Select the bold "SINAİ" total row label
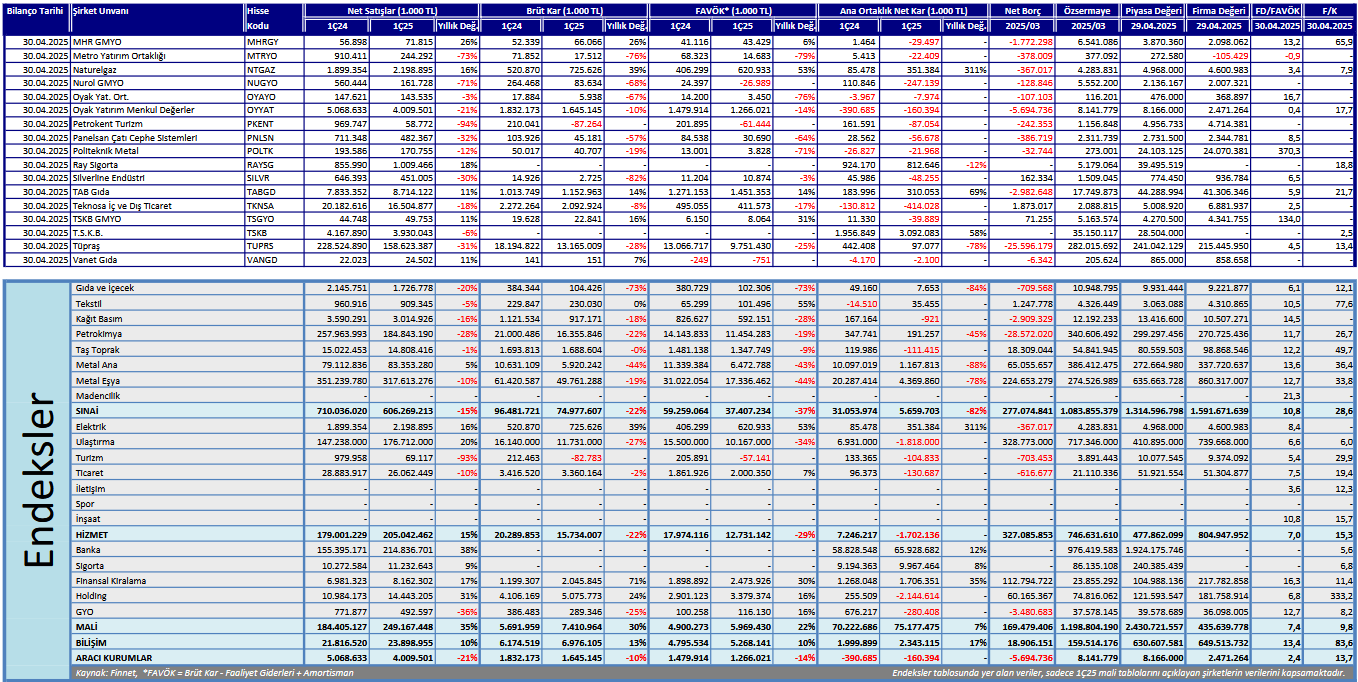 [89, 411]
